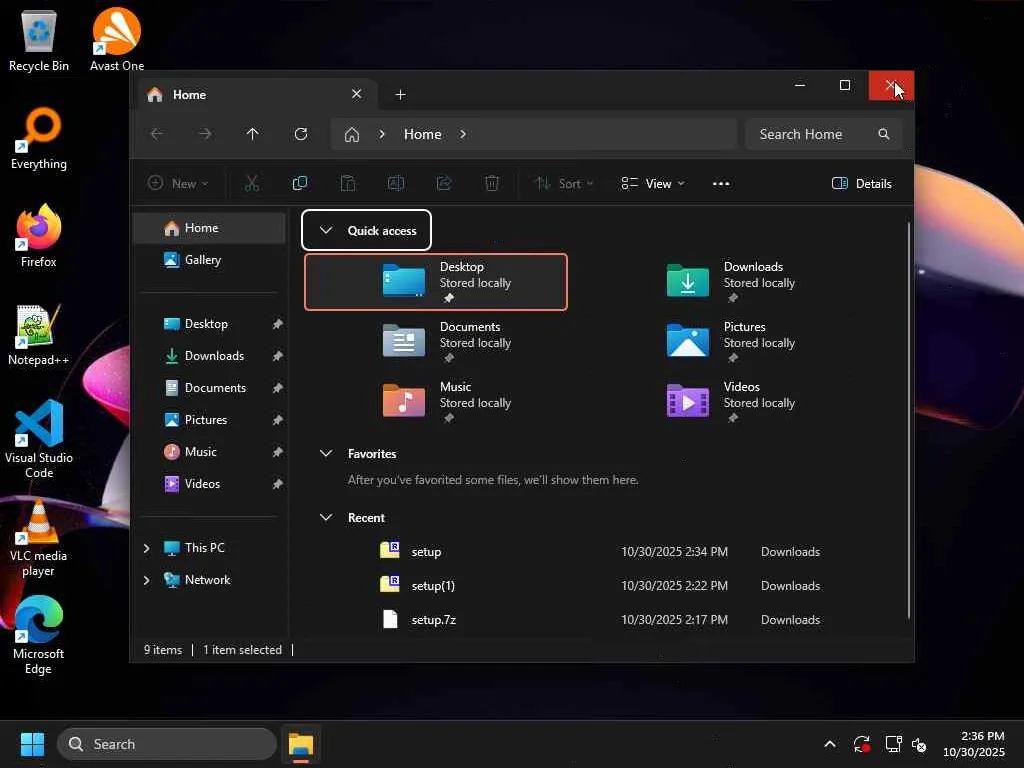Collapse the Quick access section
The width and height of the screenshot is (1024, 768).
coord(326,231)
